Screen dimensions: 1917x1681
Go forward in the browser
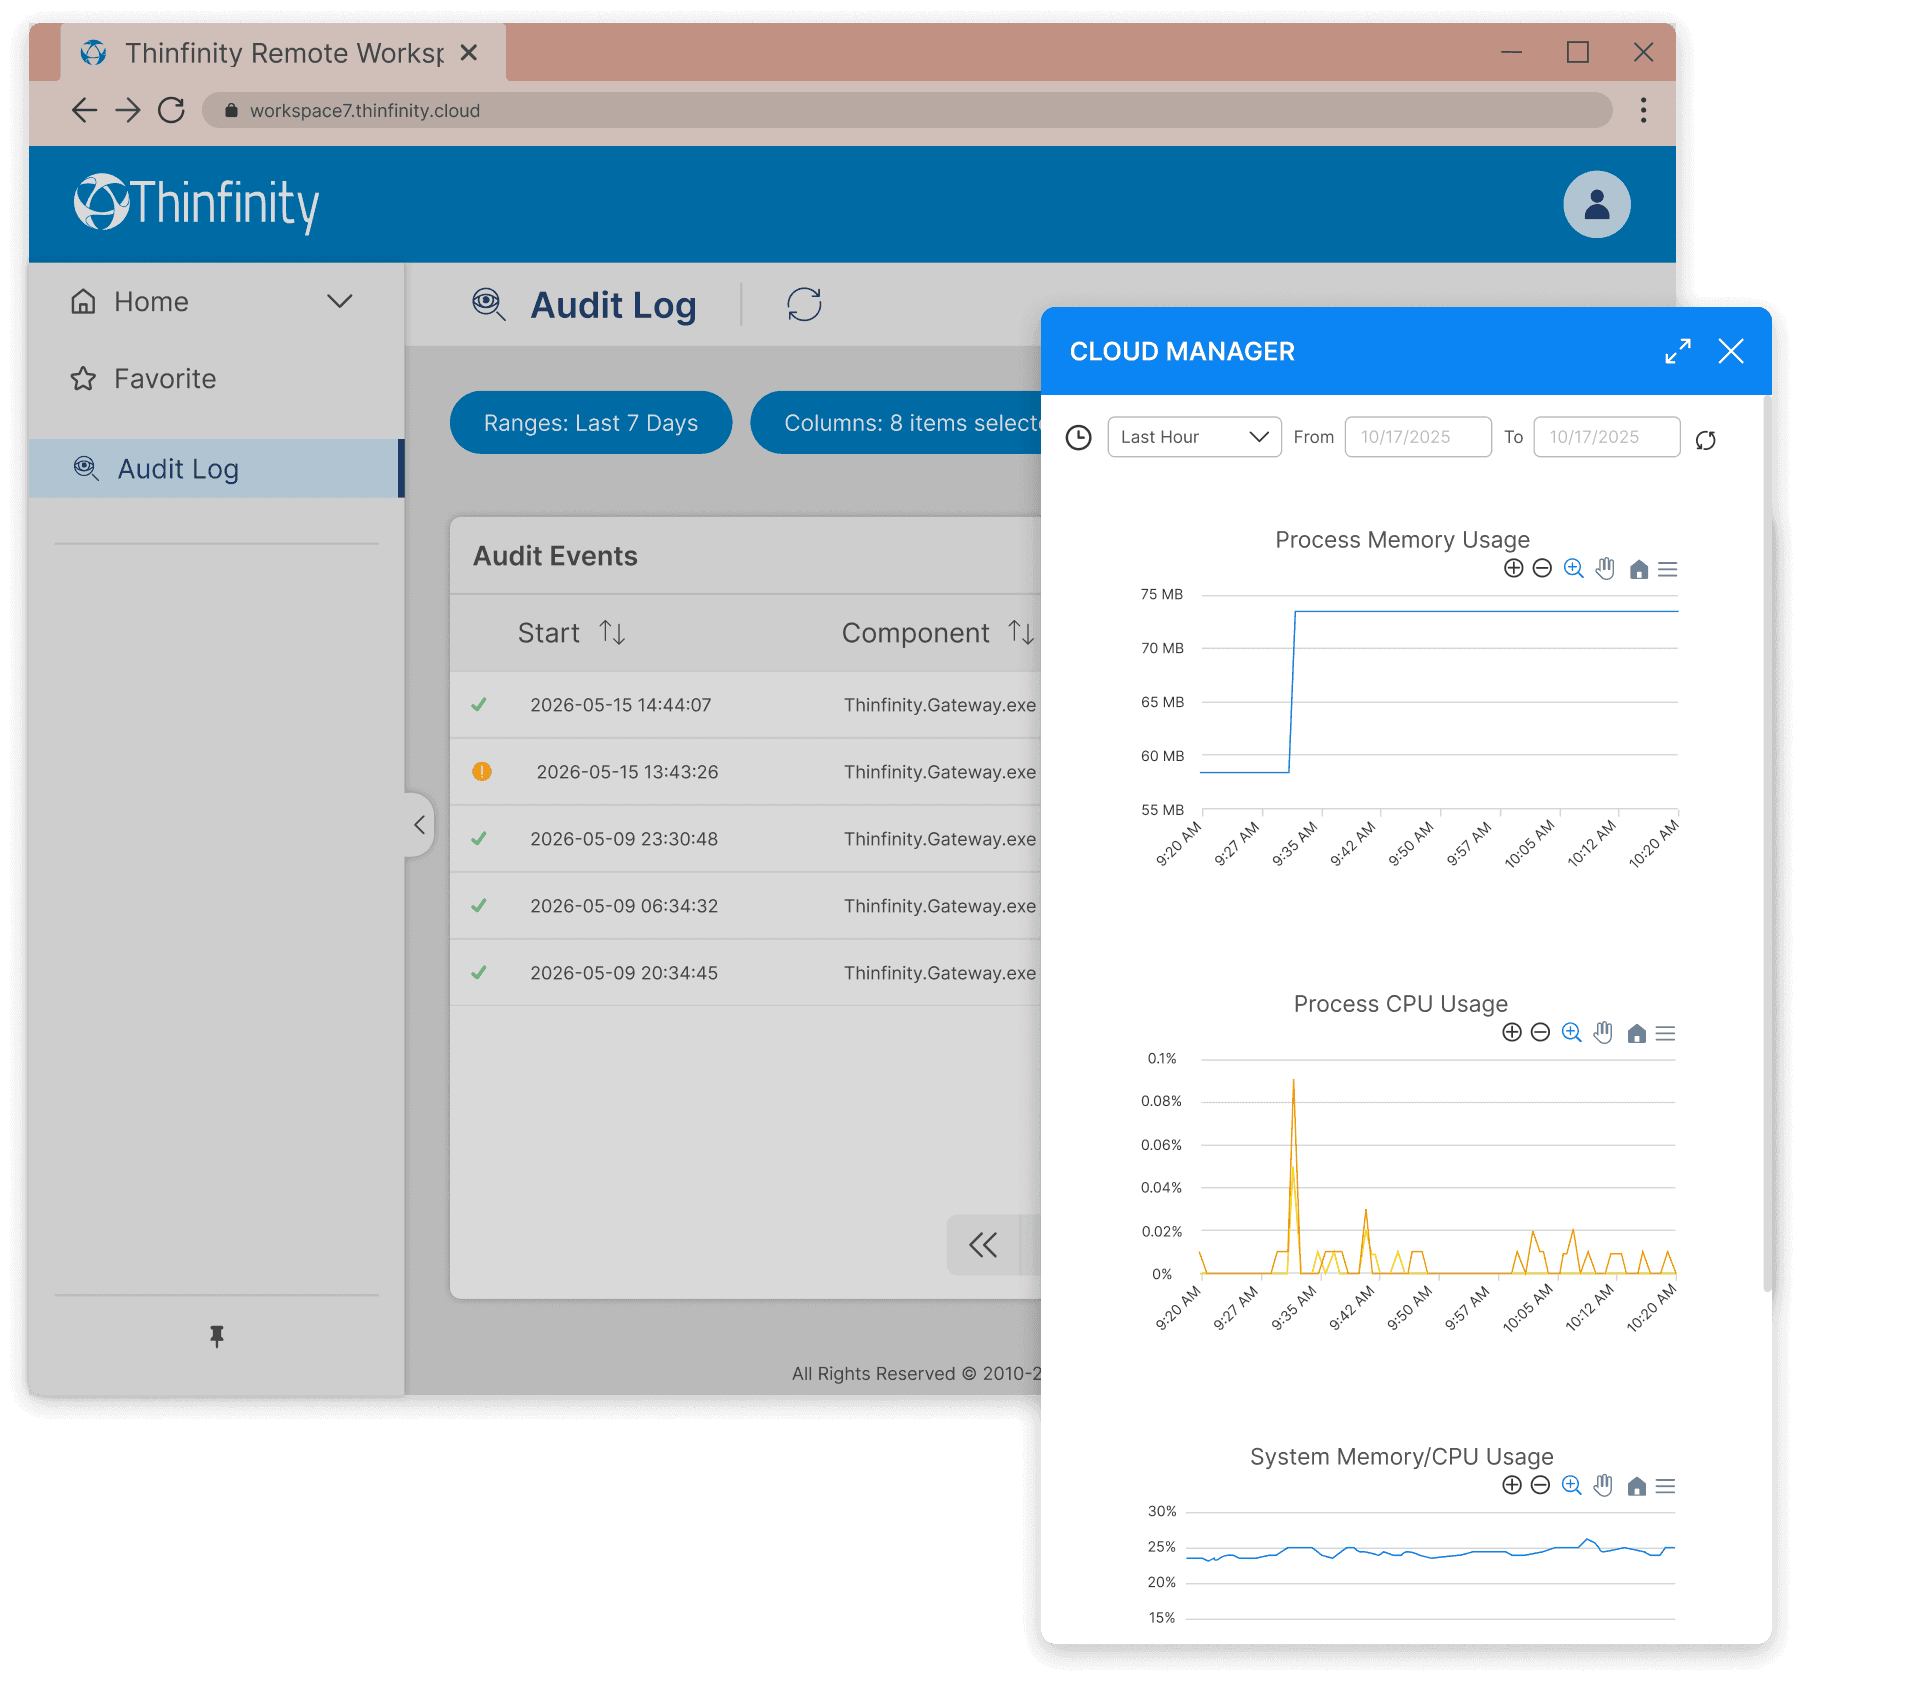(128, 110)
